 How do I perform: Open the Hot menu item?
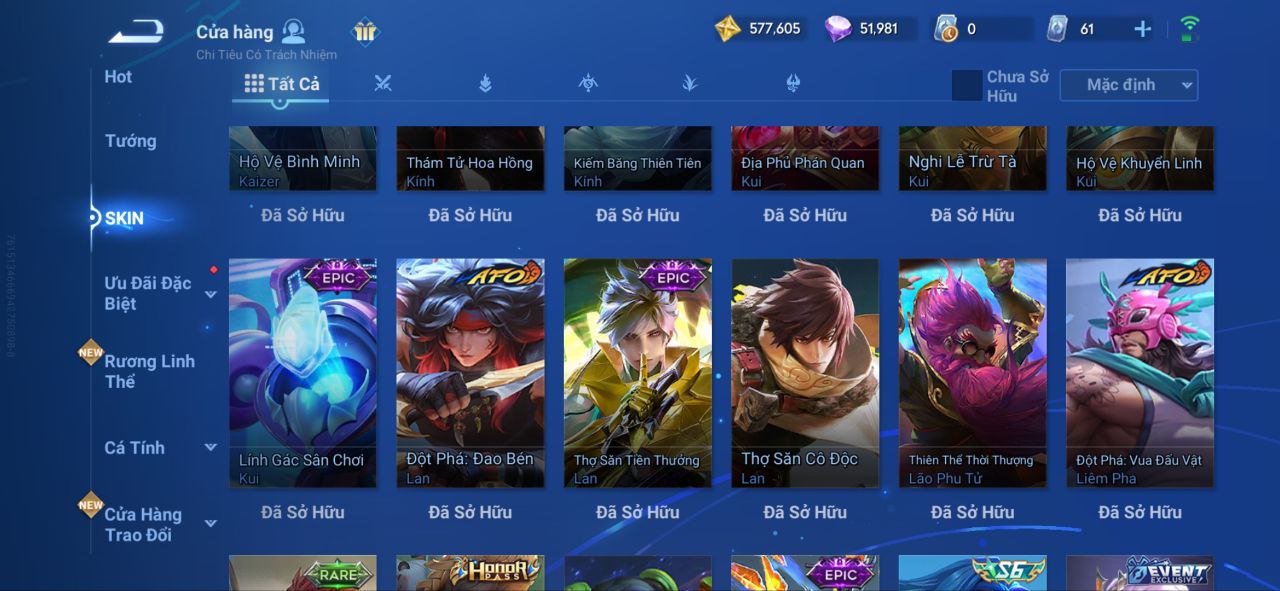(x=118, y=77)
